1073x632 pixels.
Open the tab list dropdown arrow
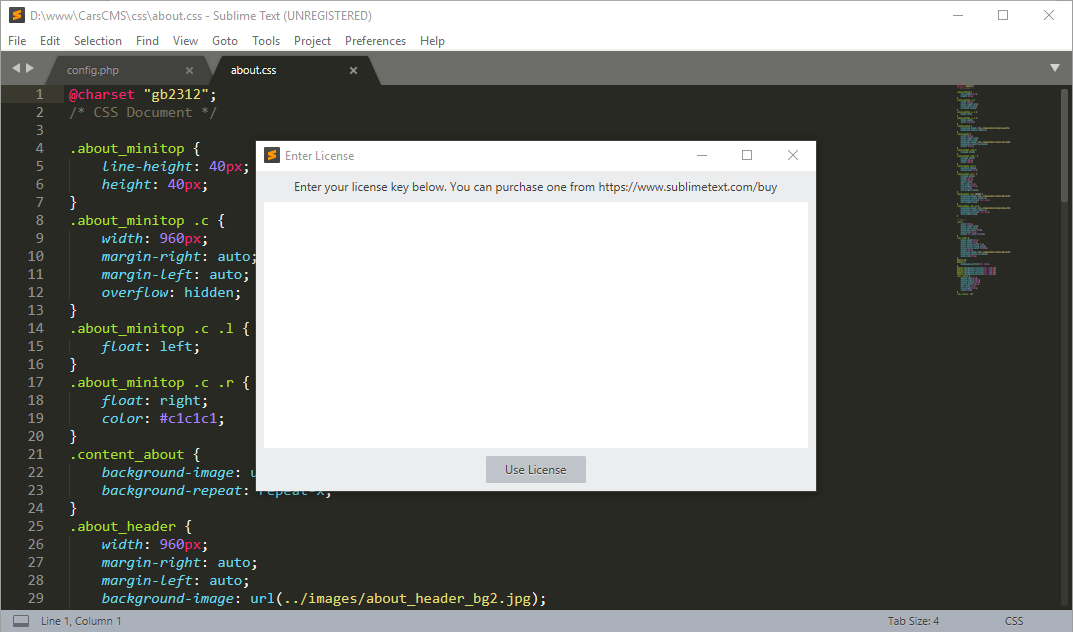[x=1055, y=68]
